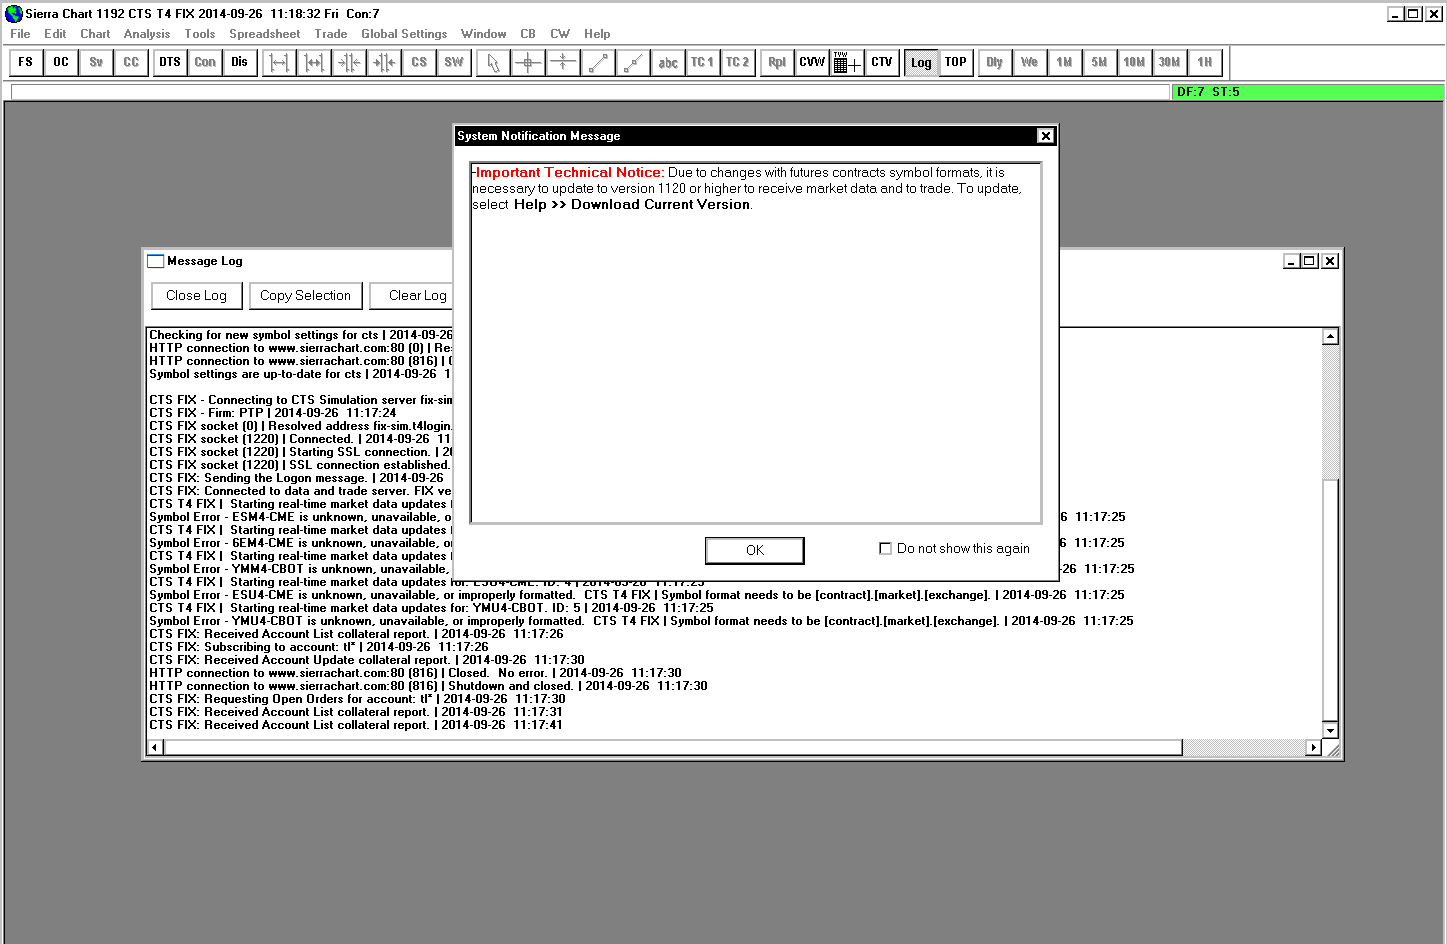The image size is (1447, 944).
Task: Click 'Important Technical Notice:' red heading
Action: click(x=569, y=172)
